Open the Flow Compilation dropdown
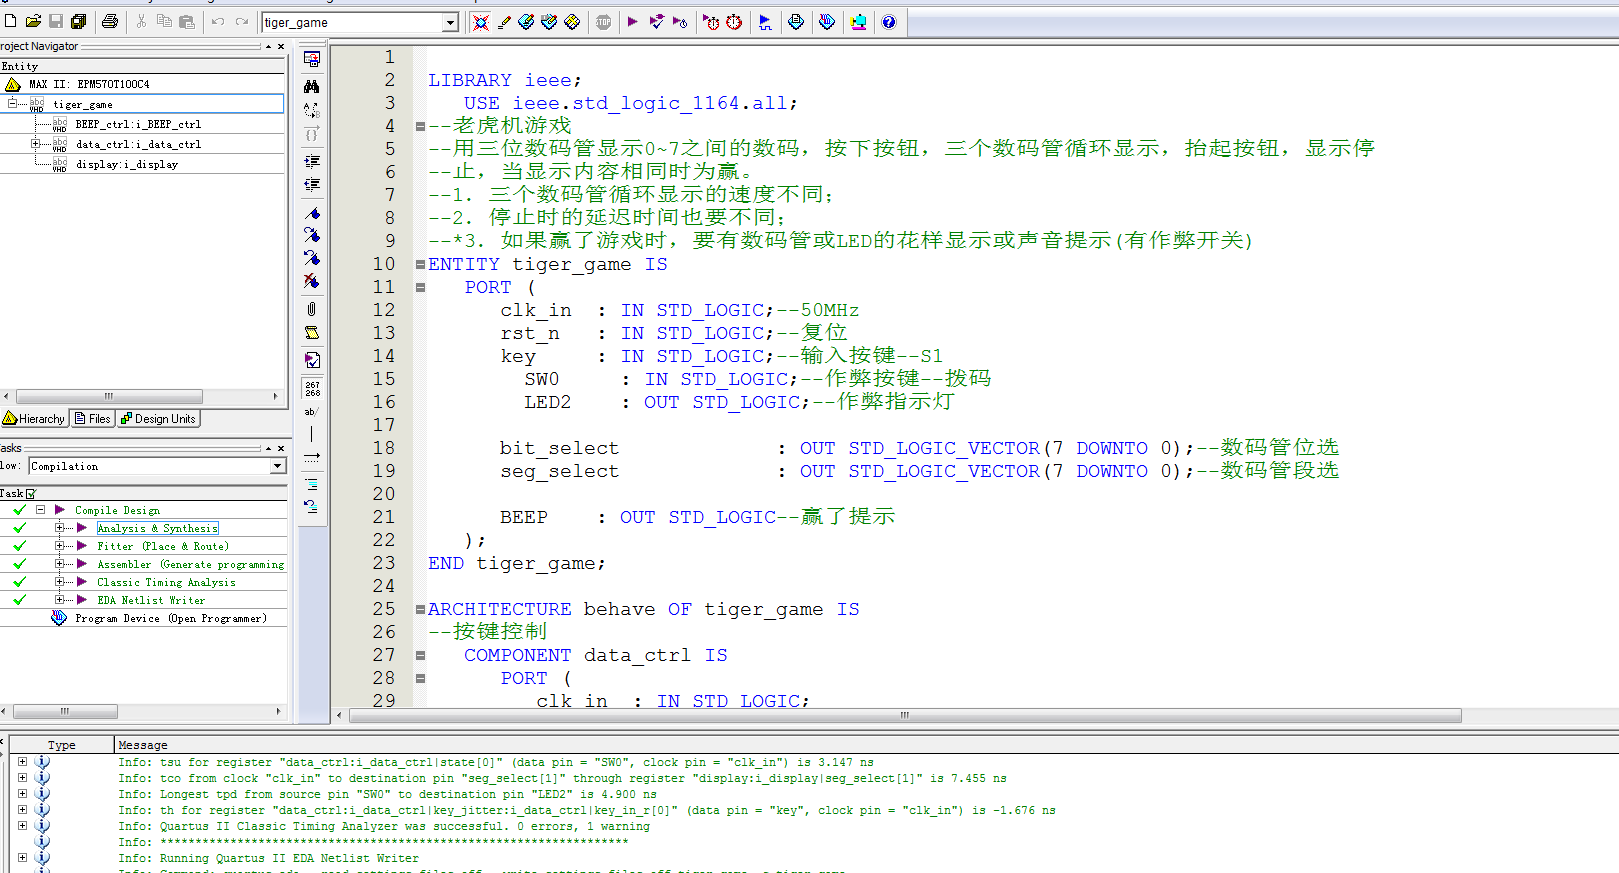 277,466
